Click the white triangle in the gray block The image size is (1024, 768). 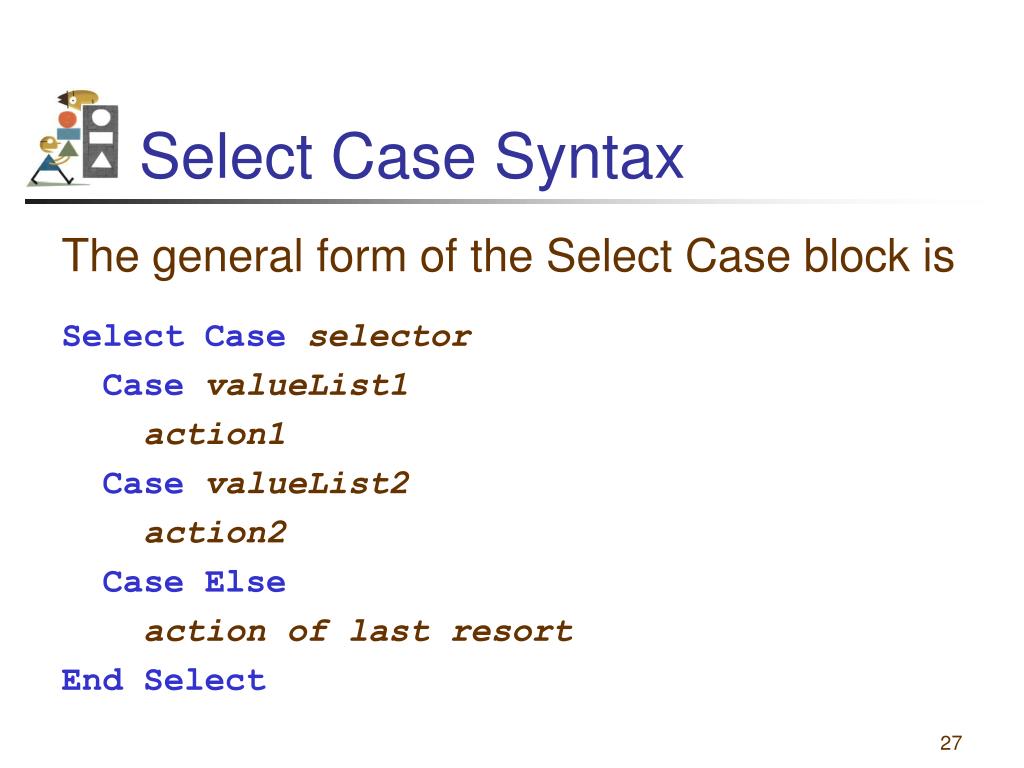(x=101, y=161)
